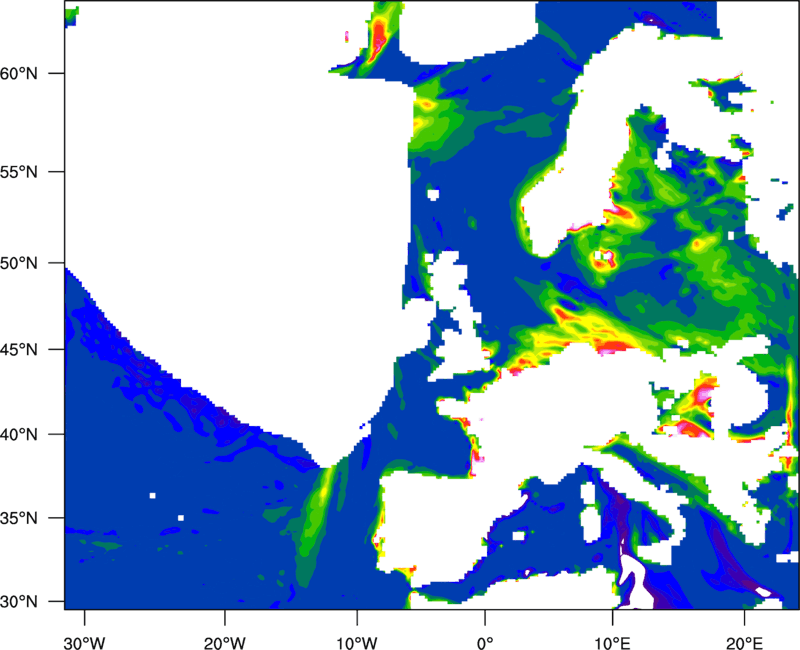The image size is (800, 650).
Task: Click the 0° longitude label
Action: point(485,643)
